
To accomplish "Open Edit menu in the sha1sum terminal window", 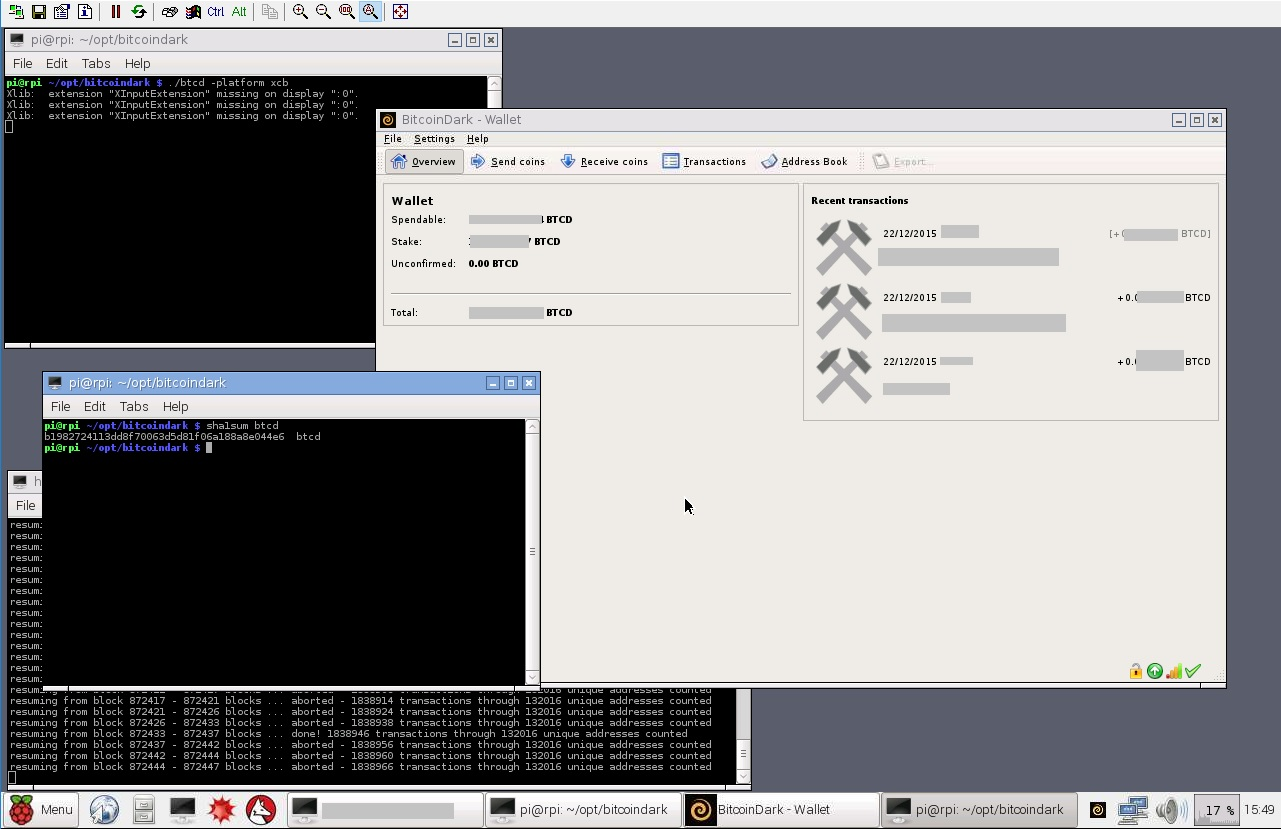I will click(95, 406).
